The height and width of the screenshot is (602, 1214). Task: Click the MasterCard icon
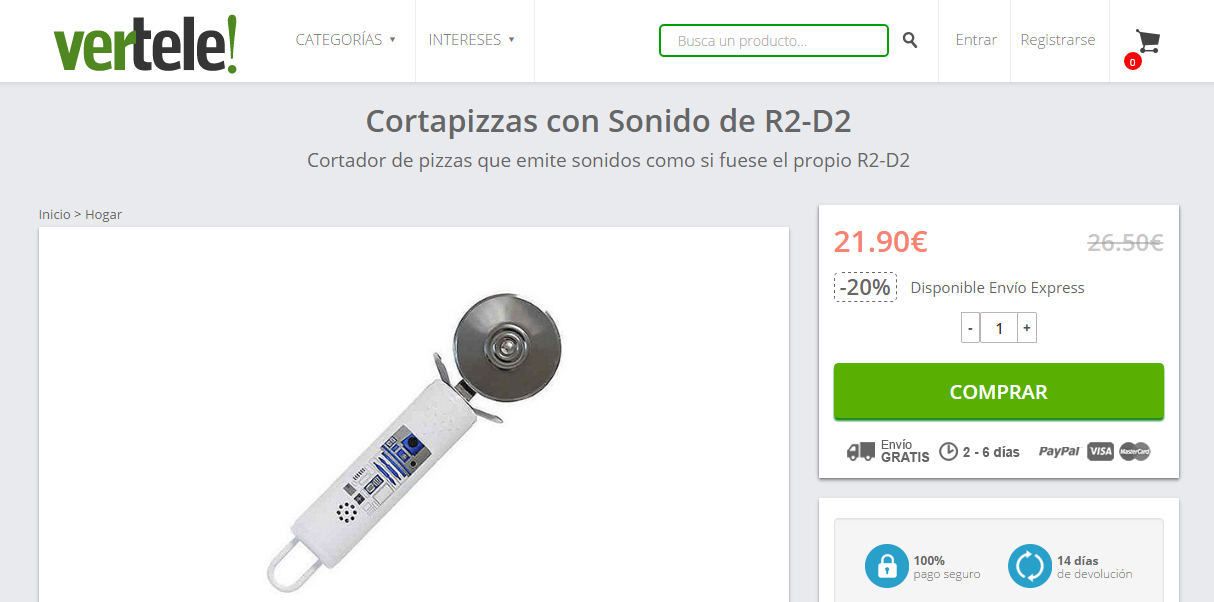[1135, 452]
